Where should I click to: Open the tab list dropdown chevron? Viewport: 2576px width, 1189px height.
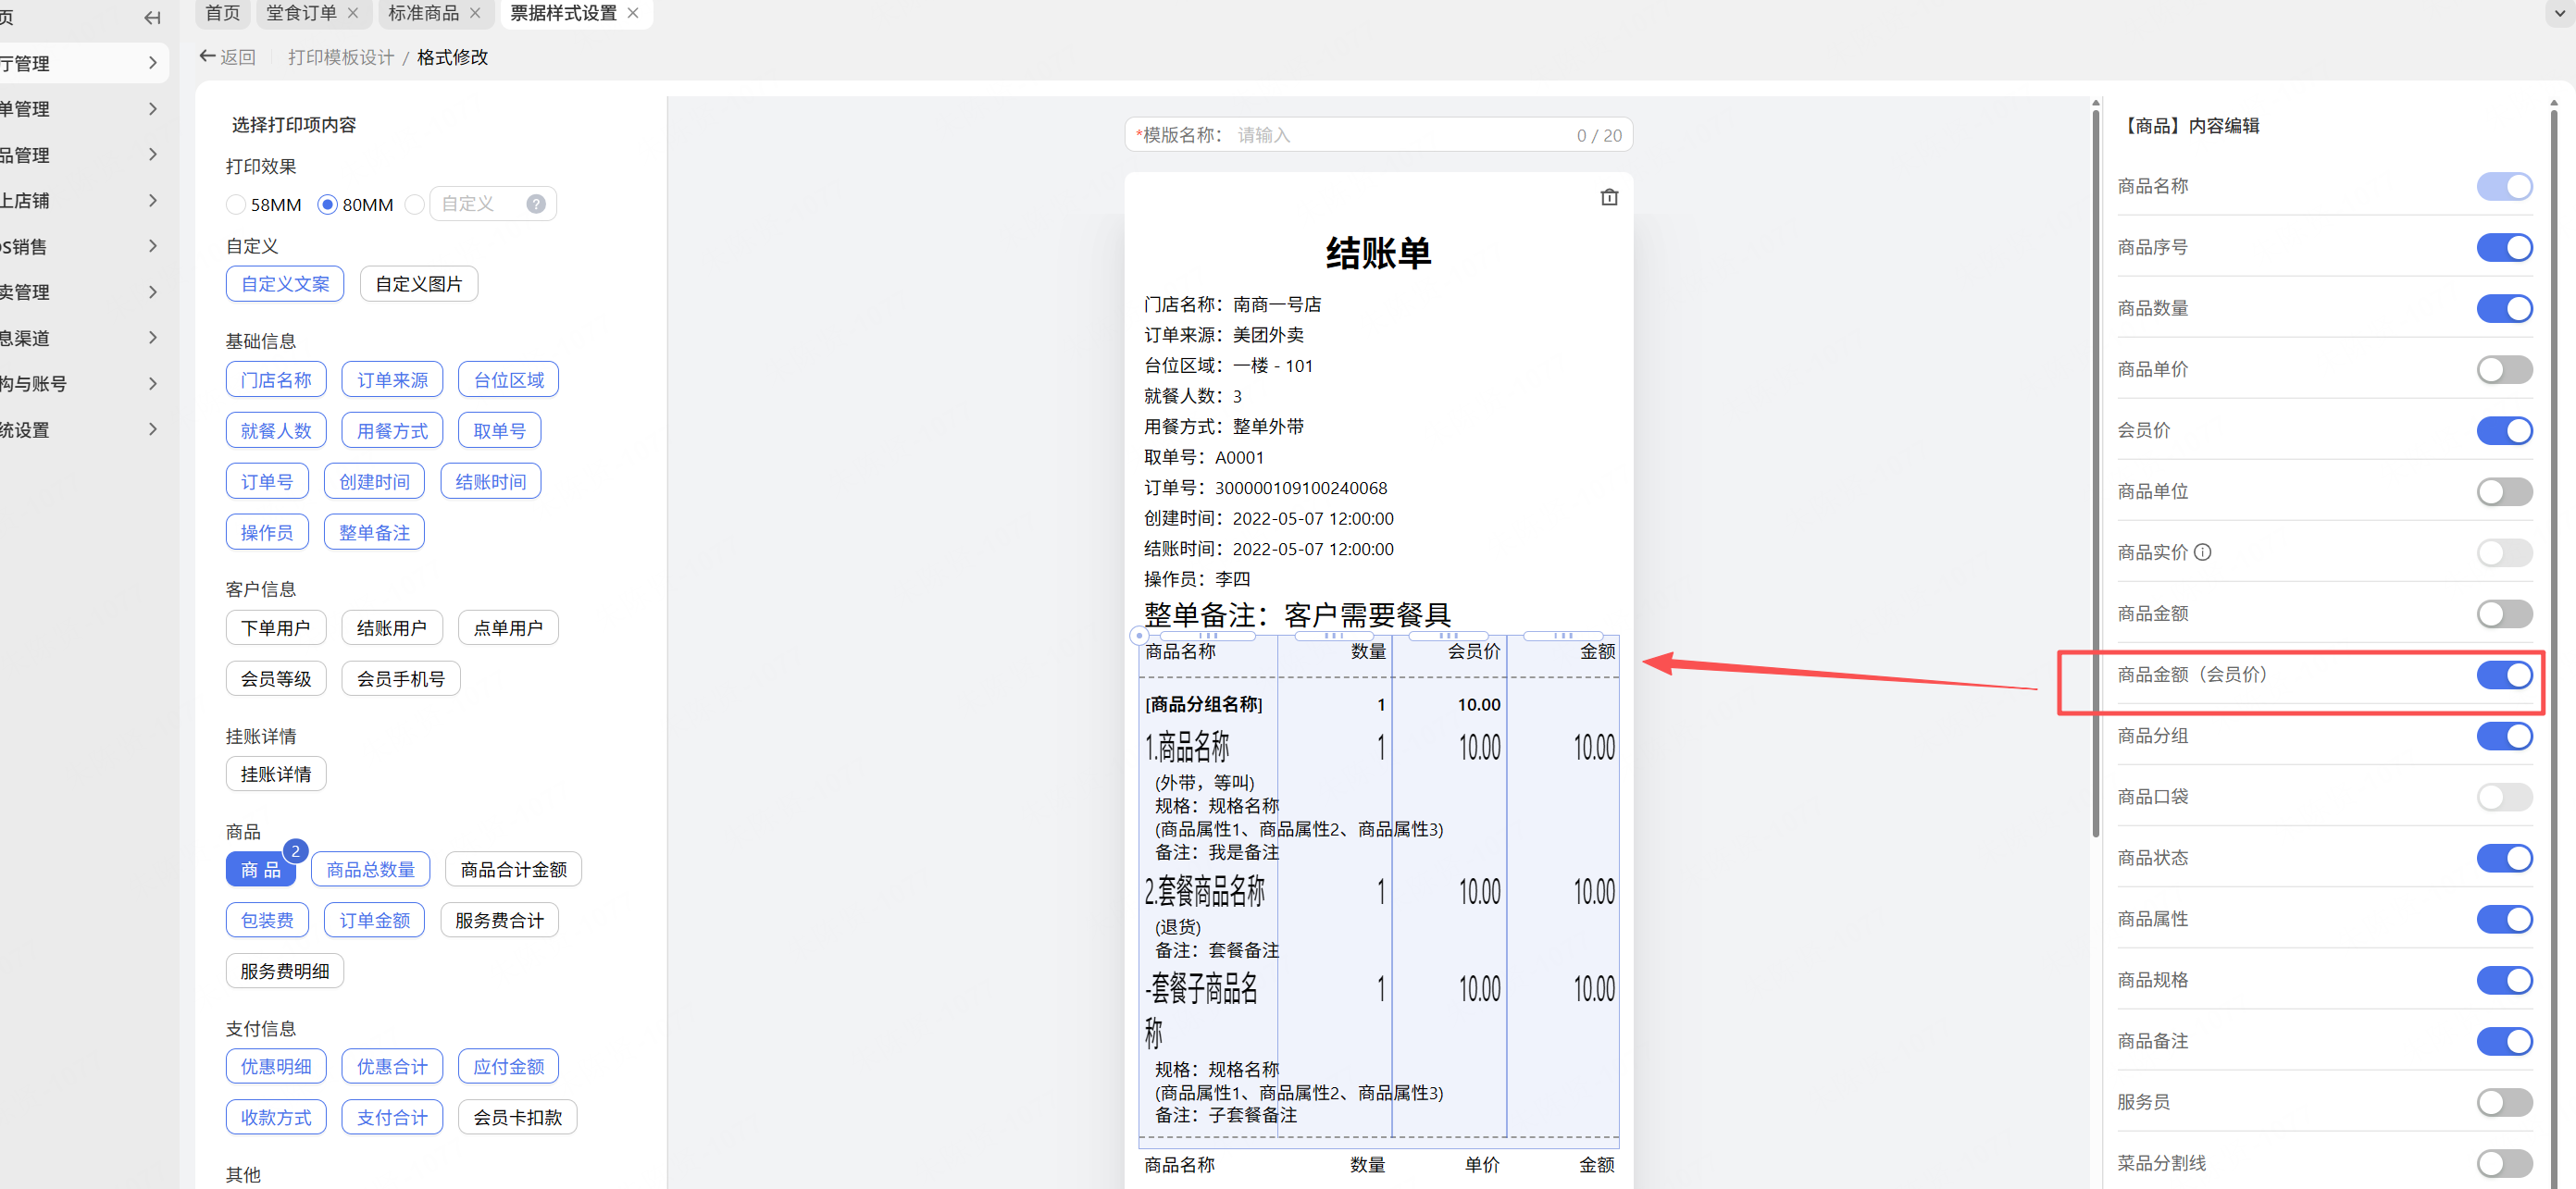point(2558,14)
